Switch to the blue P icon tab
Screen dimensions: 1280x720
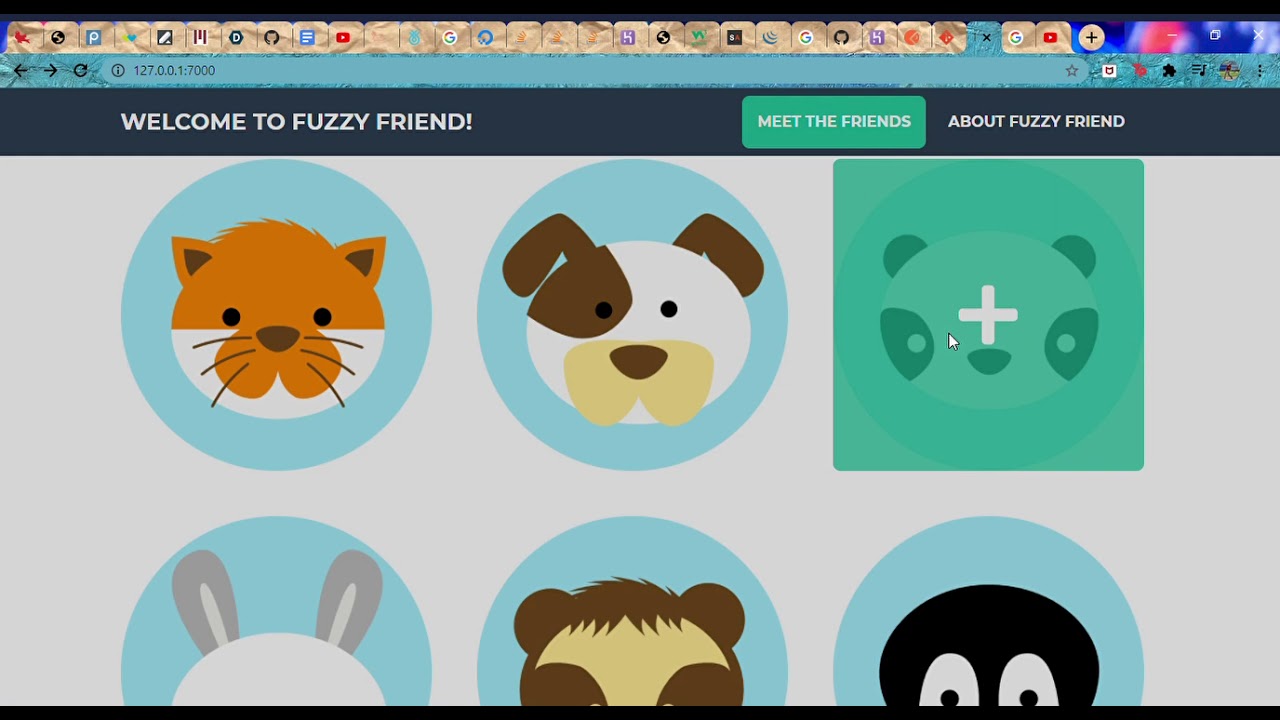pyautogui.click(x=93, y=38)
